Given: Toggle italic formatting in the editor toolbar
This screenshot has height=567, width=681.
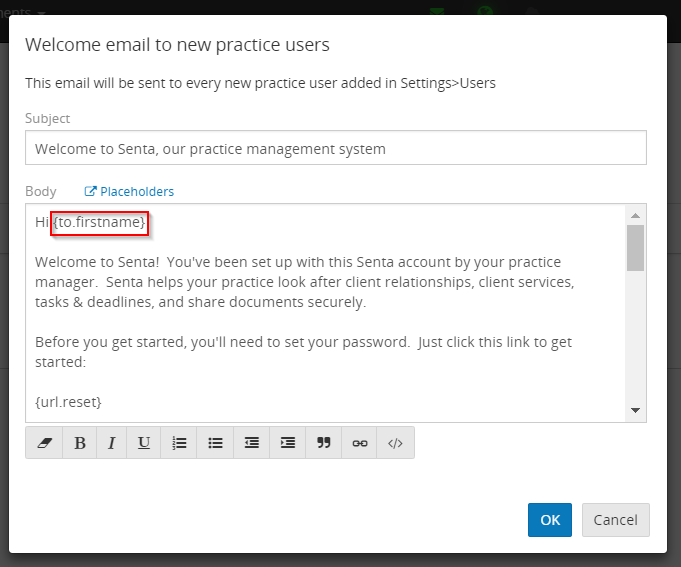Looking at the screenshot, I should point(112,443).
